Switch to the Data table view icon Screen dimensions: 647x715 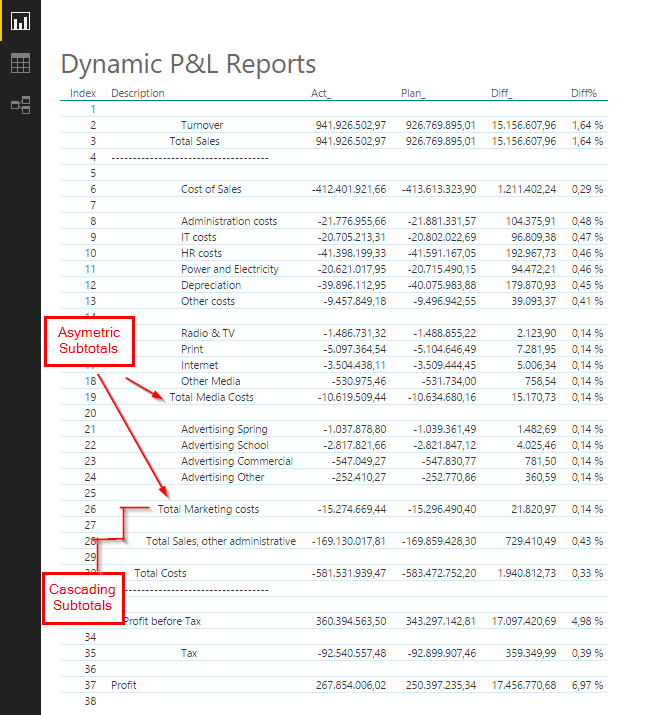pyautogui.click(x=21, y=63)
